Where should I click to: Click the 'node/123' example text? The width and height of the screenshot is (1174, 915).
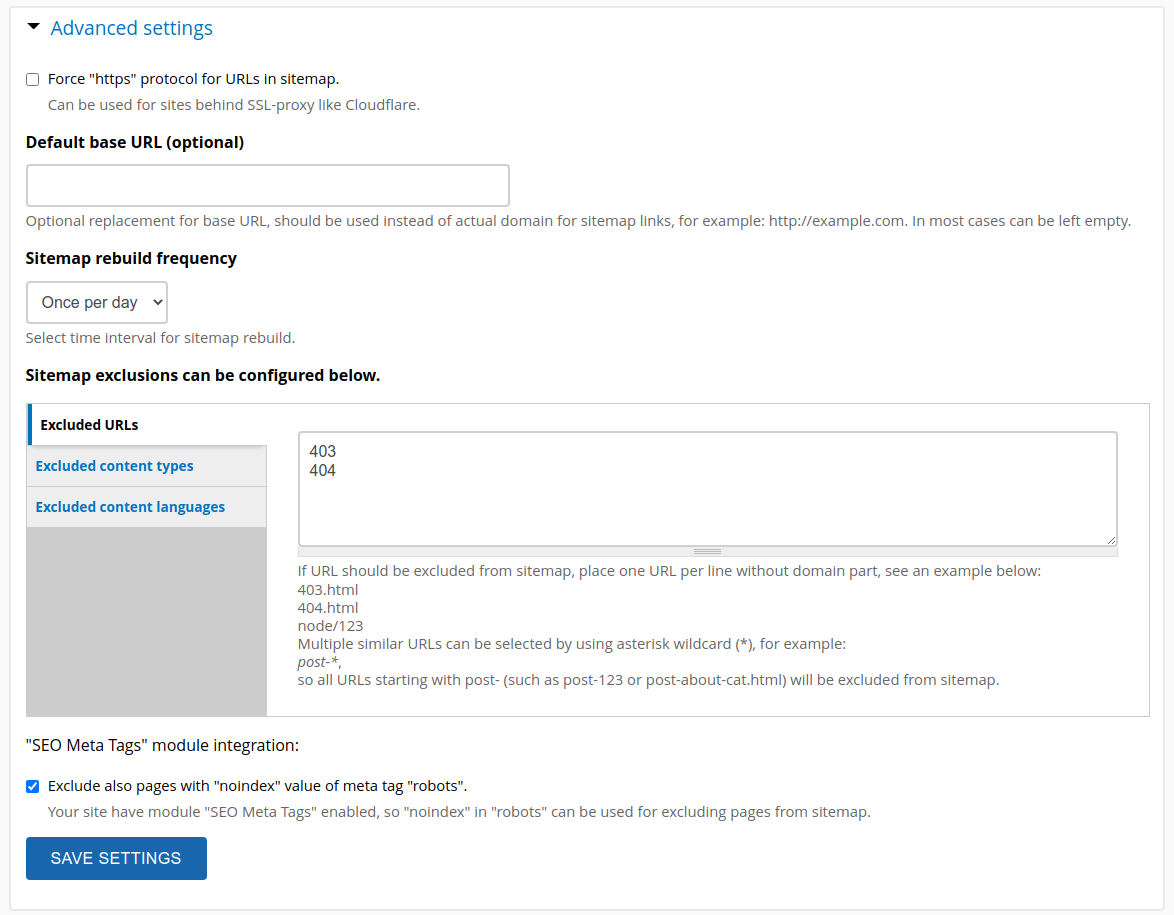tap(330, 626)
